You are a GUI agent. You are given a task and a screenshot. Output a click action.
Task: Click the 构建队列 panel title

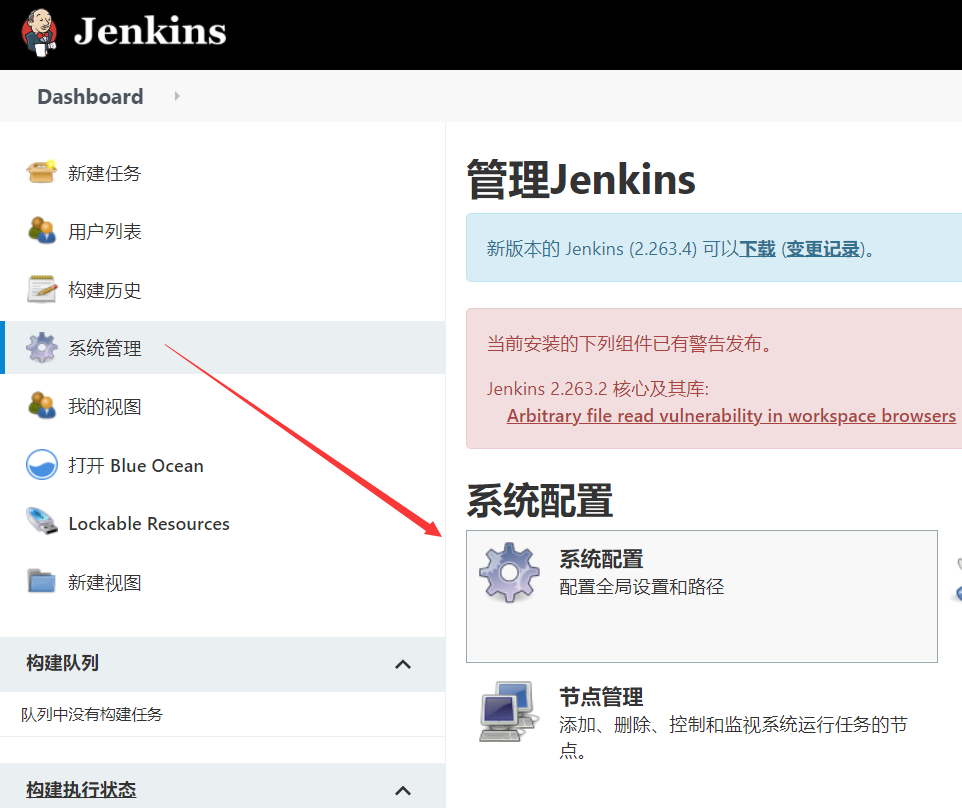click(x=63, y=663)
